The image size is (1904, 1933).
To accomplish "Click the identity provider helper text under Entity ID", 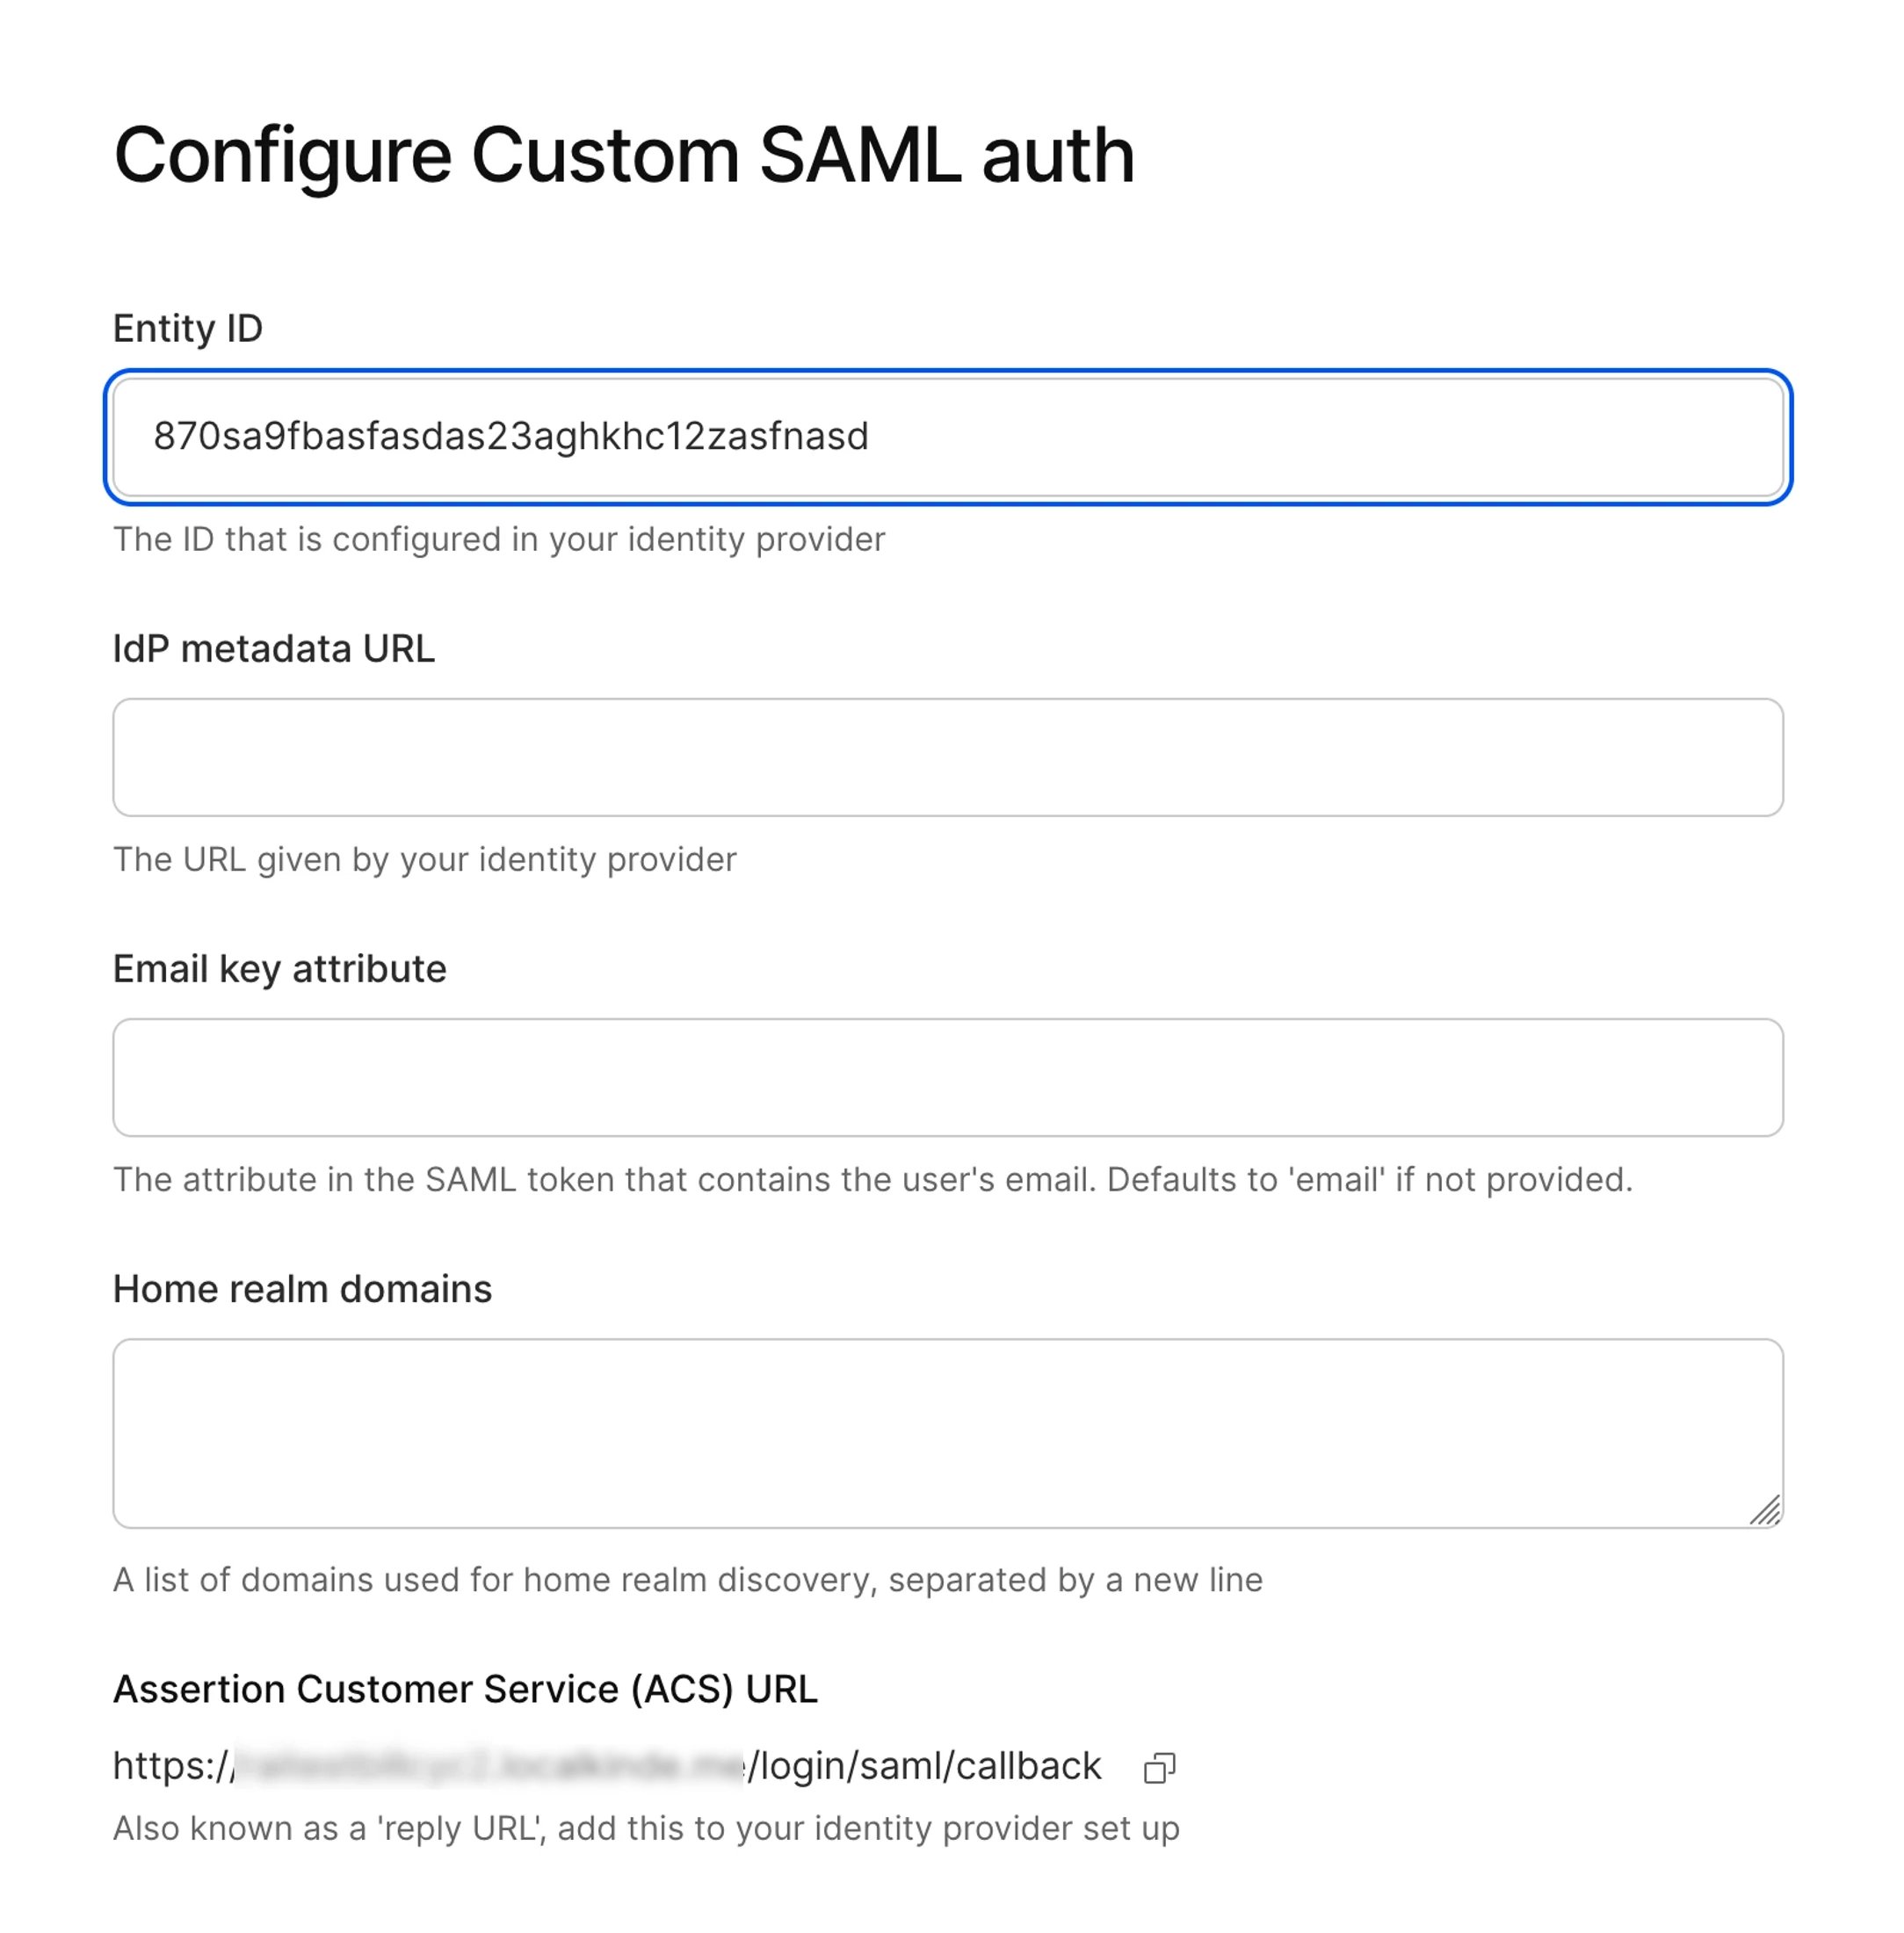I will pyautogui.click(x=499, y=539).
